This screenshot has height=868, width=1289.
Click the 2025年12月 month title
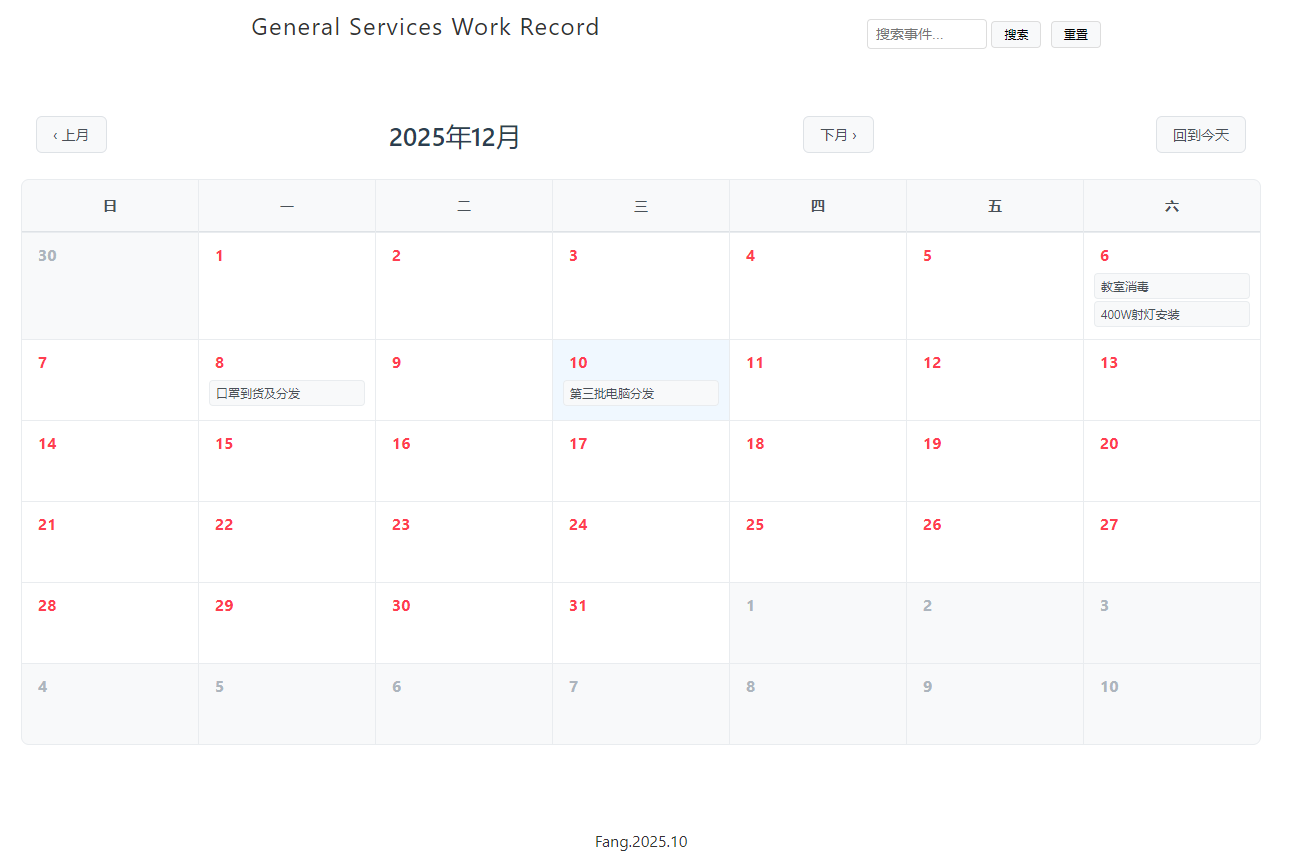tap(454, 137)
